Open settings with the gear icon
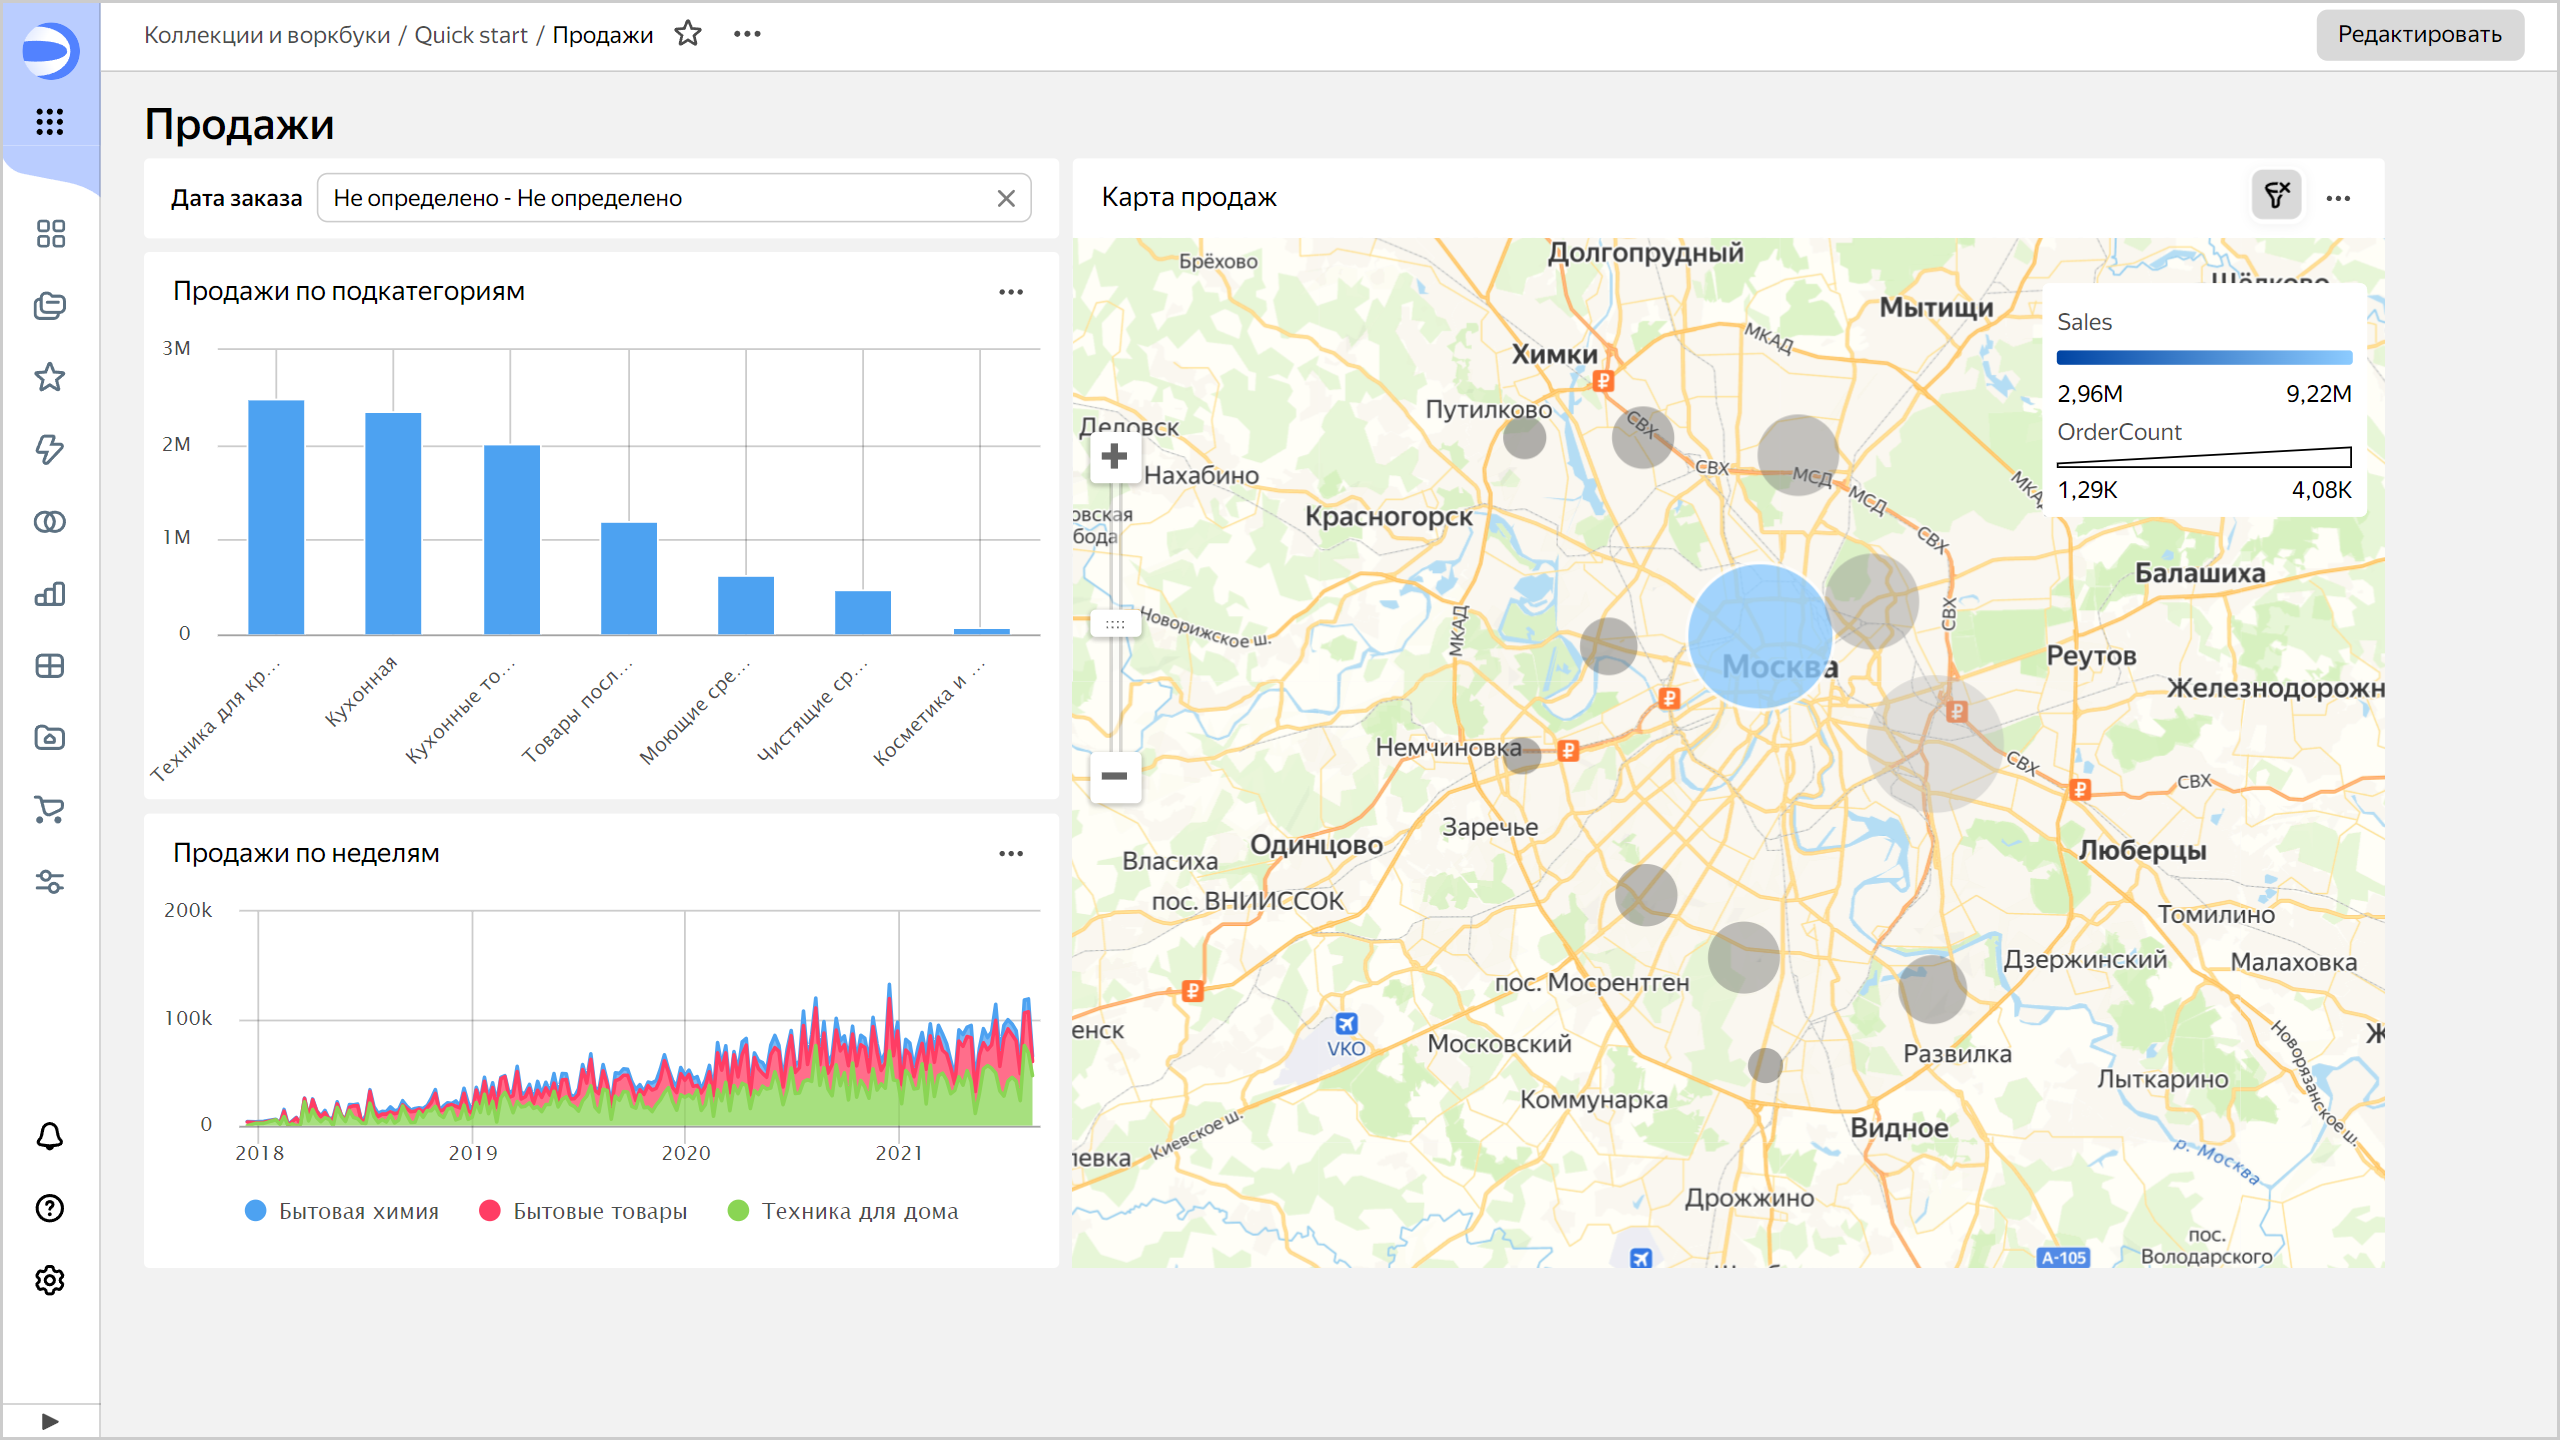The height and width of the screenshot is (1440, 2560). (x=49, y=1280)
